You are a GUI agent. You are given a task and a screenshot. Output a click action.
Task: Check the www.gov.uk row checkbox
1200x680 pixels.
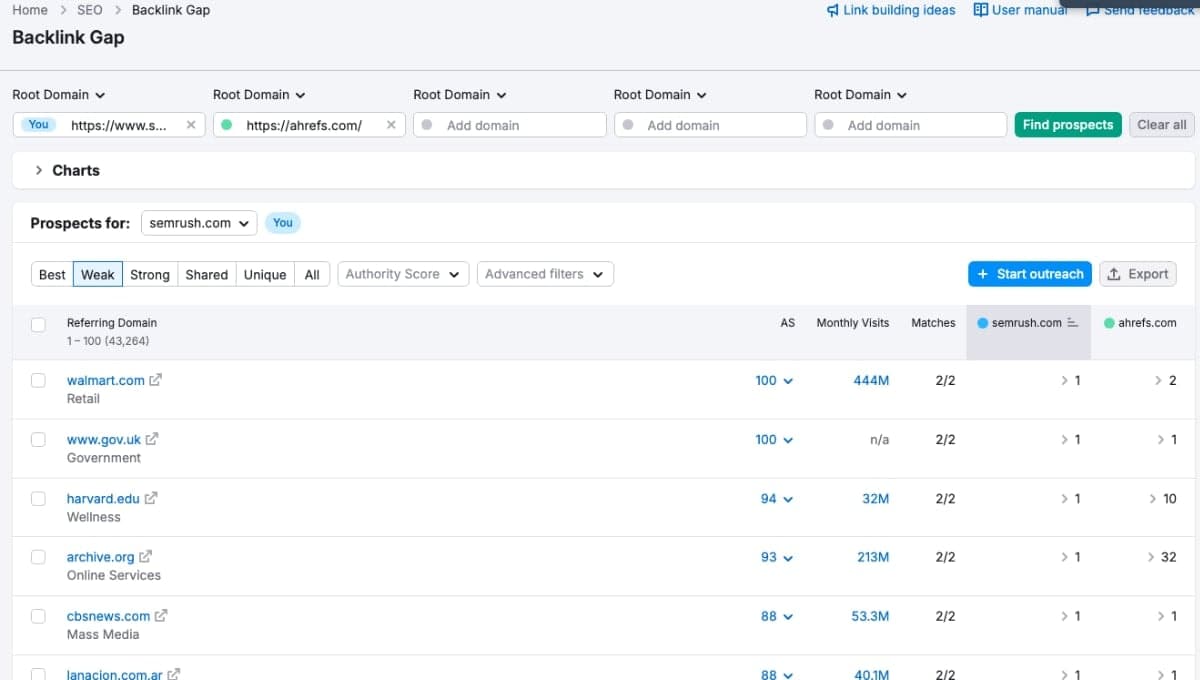coord(38,439)
